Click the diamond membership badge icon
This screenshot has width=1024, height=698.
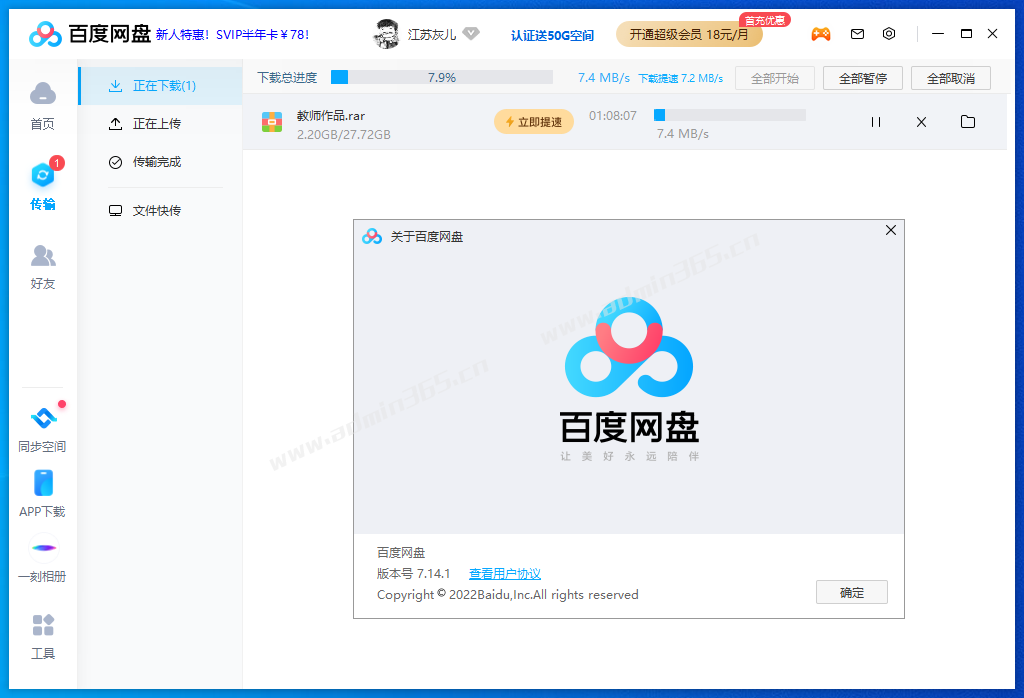tap(471, 33)
